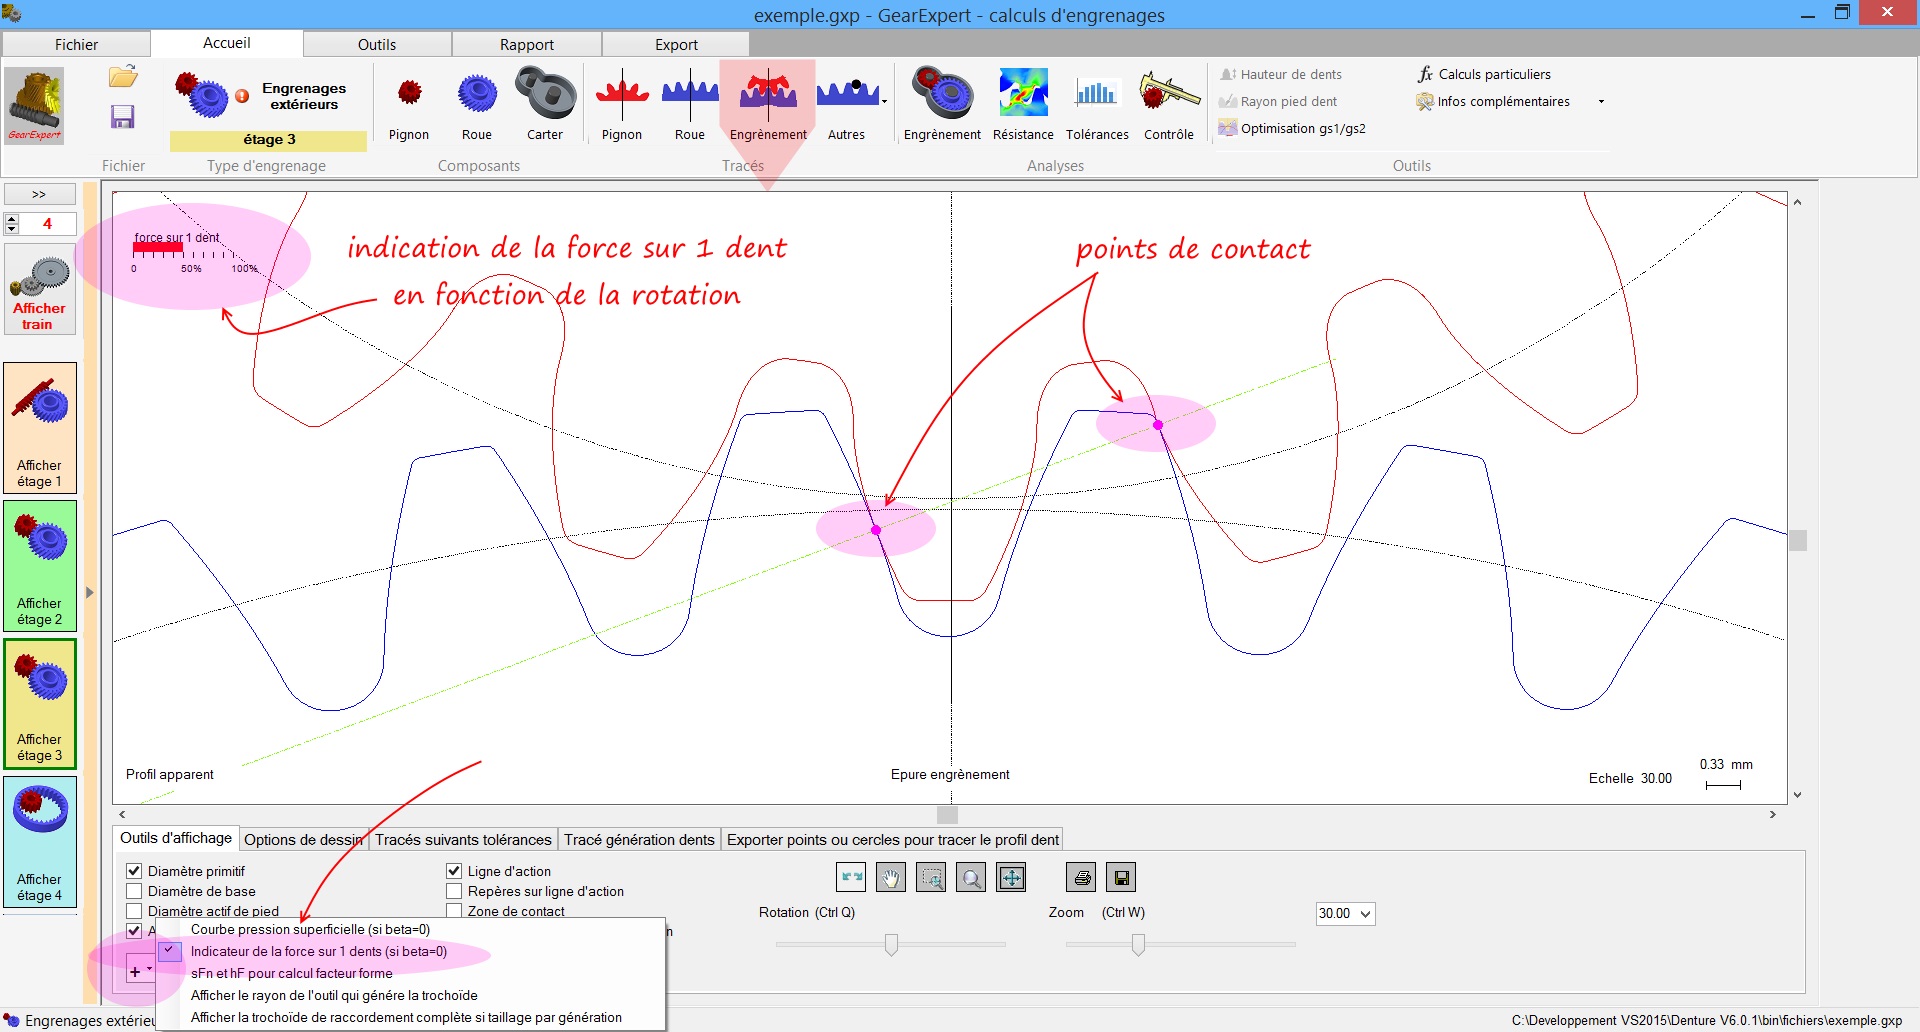Click the GearExpert logo icon
The width and height of the screenshot is (1920, 1032).
(x=35, y=105)
